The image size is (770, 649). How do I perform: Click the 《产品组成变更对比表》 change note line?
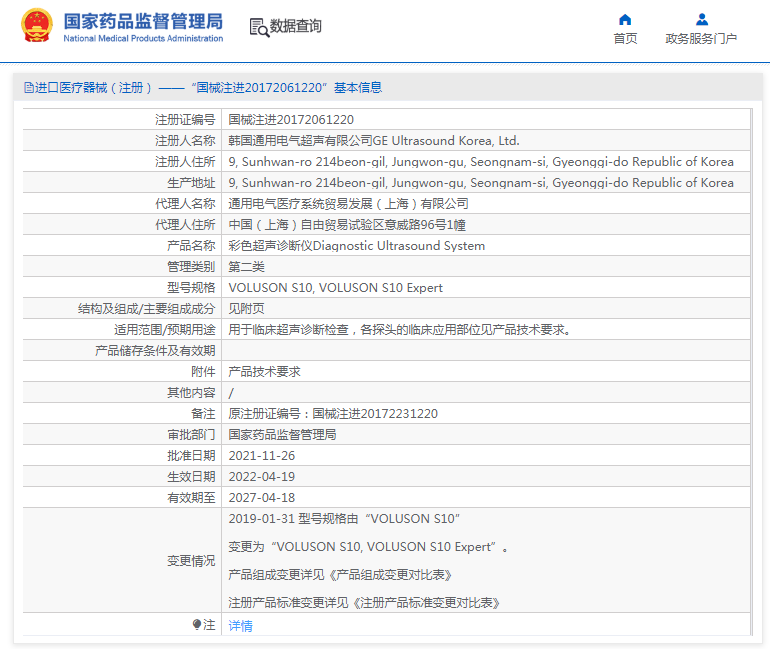340,575
